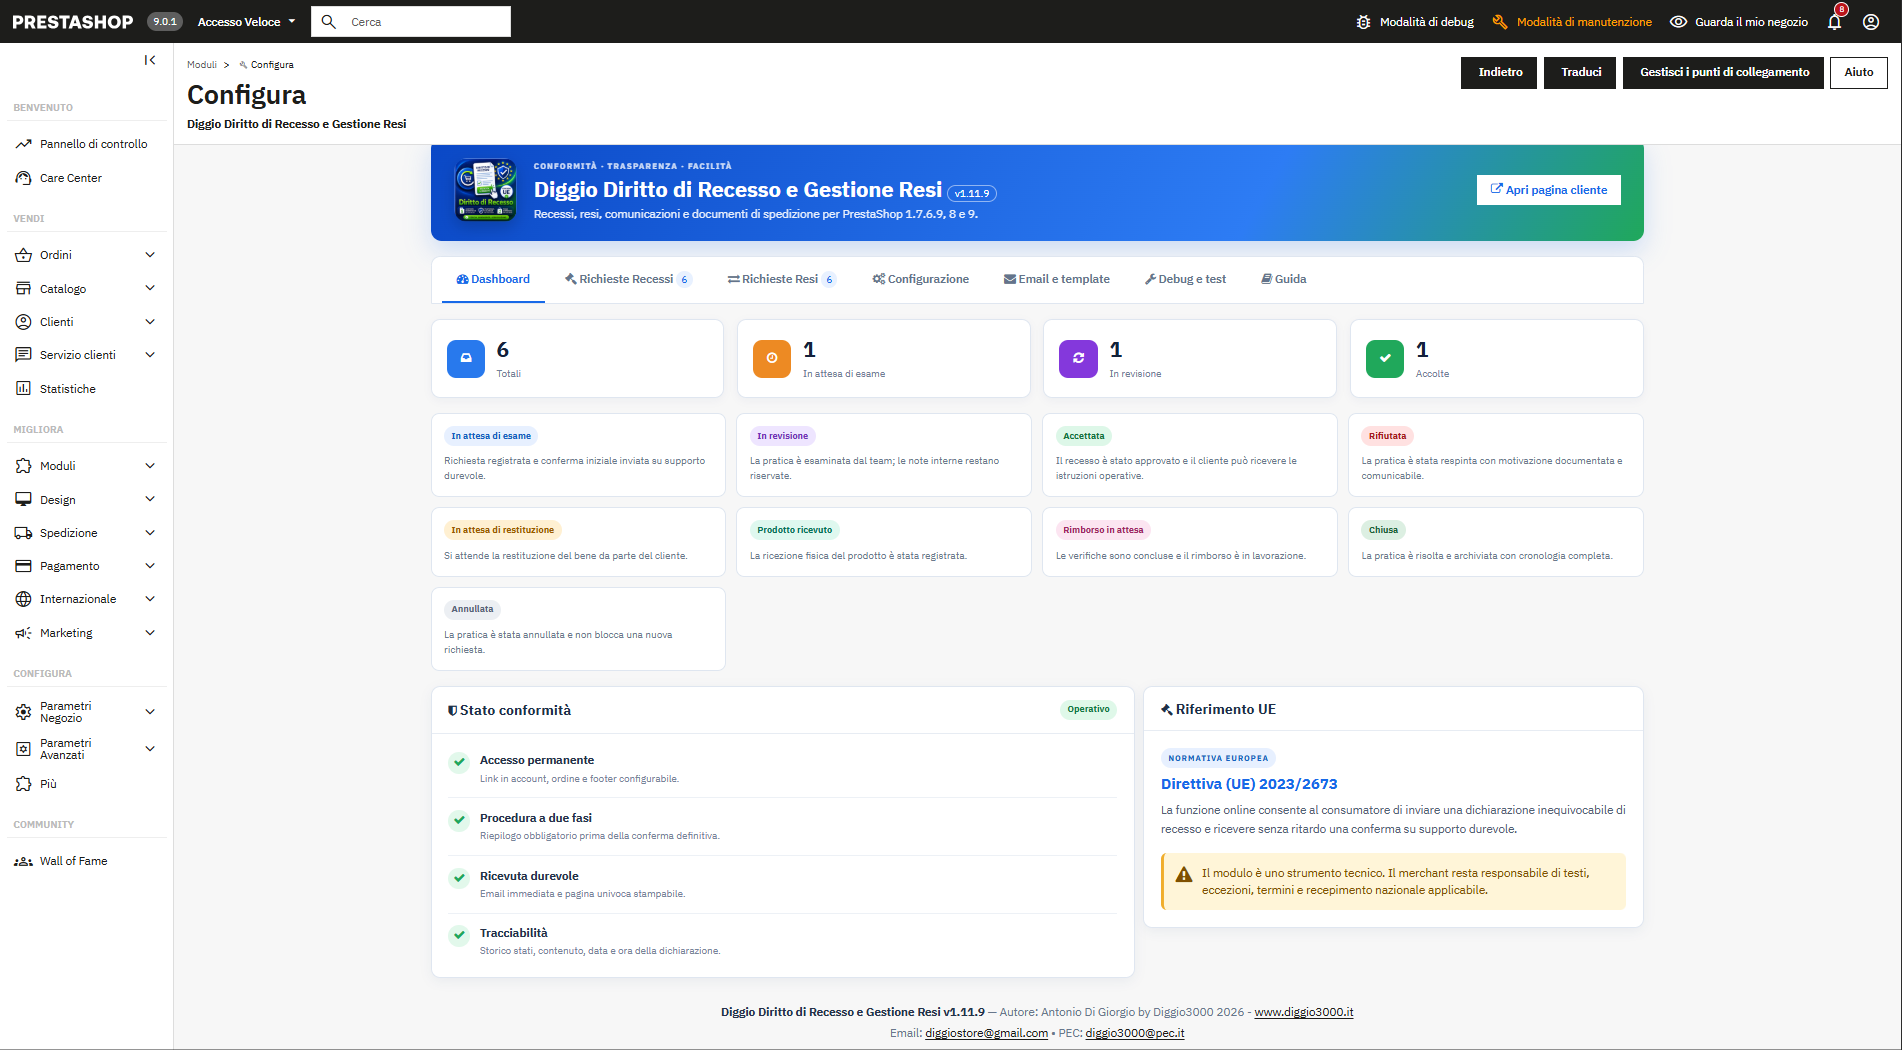This screenshot has width=1902, height=1050.
Task: Click the module logo thumbnail in banner
Action: pos(486,190)
